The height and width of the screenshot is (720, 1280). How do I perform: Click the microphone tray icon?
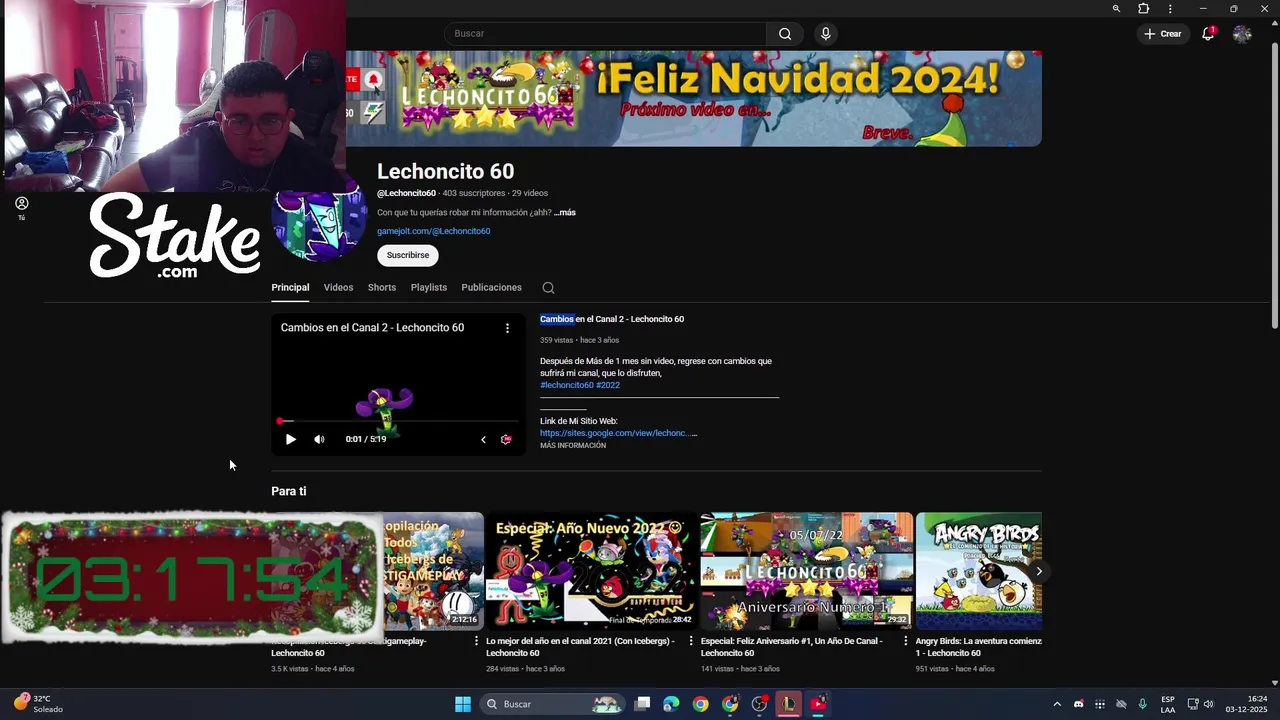(1142, 704)
